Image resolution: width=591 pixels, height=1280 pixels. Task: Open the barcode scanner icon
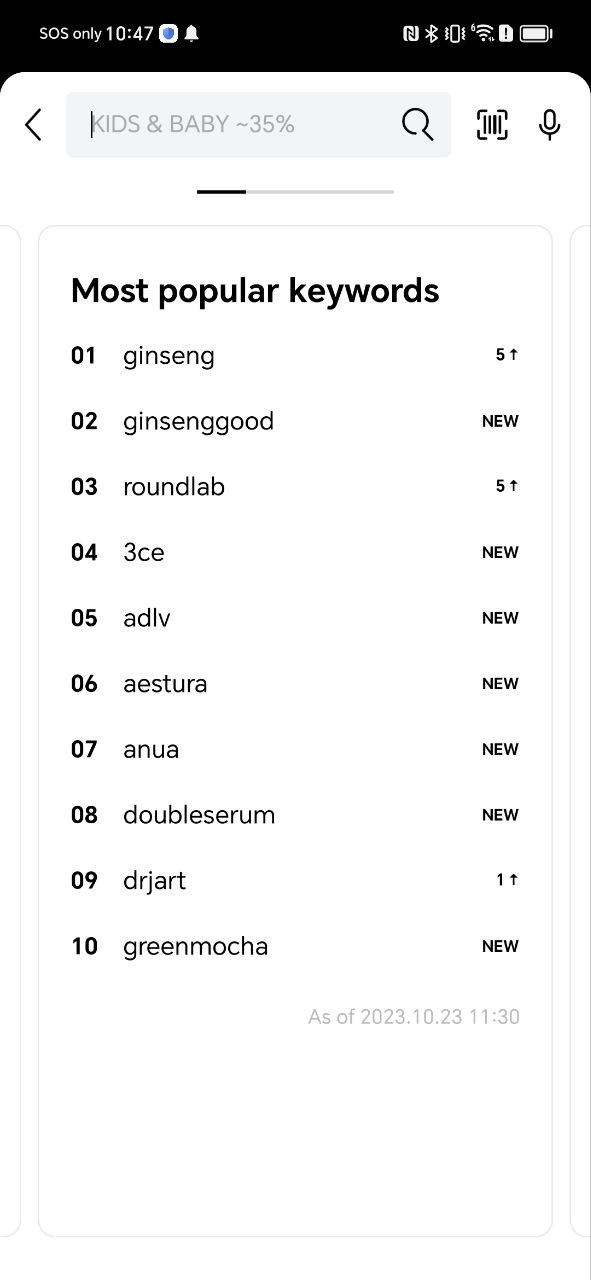click(x=492, y=125)
